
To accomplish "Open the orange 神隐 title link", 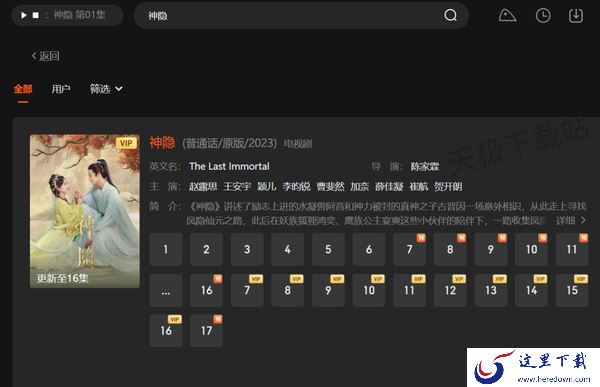I will [162, 142].
